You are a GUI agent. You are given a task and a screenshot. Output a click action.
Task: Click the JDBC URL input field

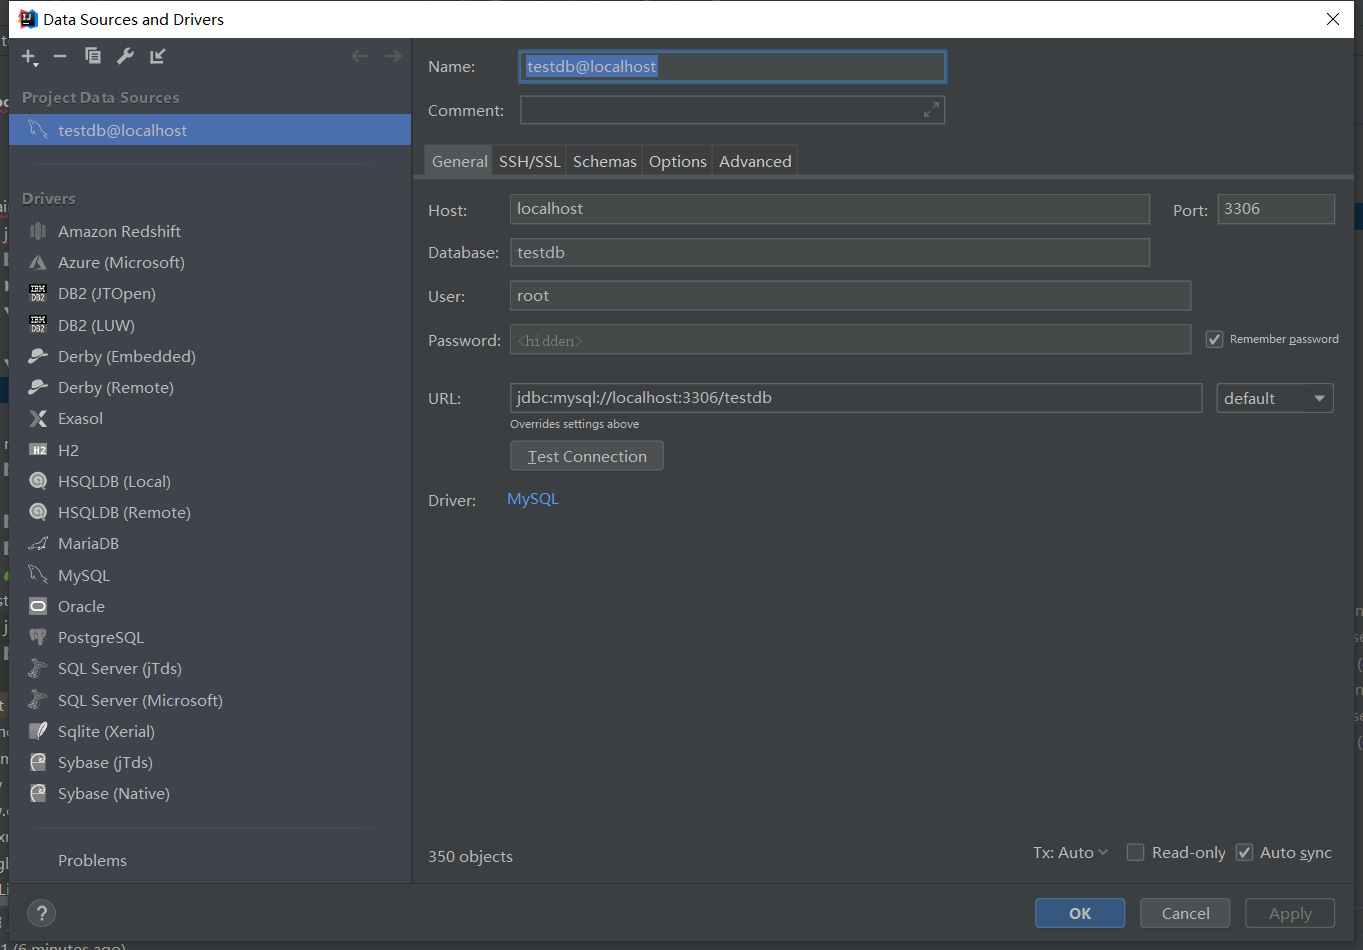(856, 398)
